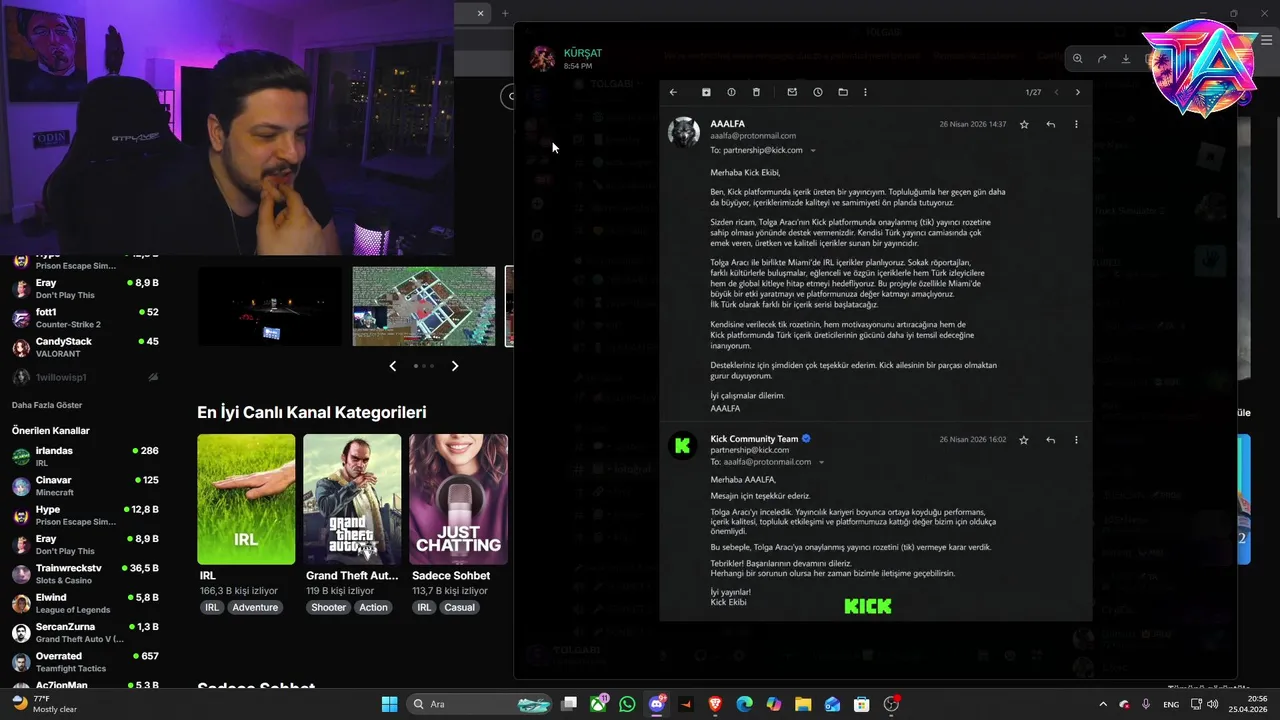Expand recipient details next to partnership@kick.com

[x=812, y=151]
